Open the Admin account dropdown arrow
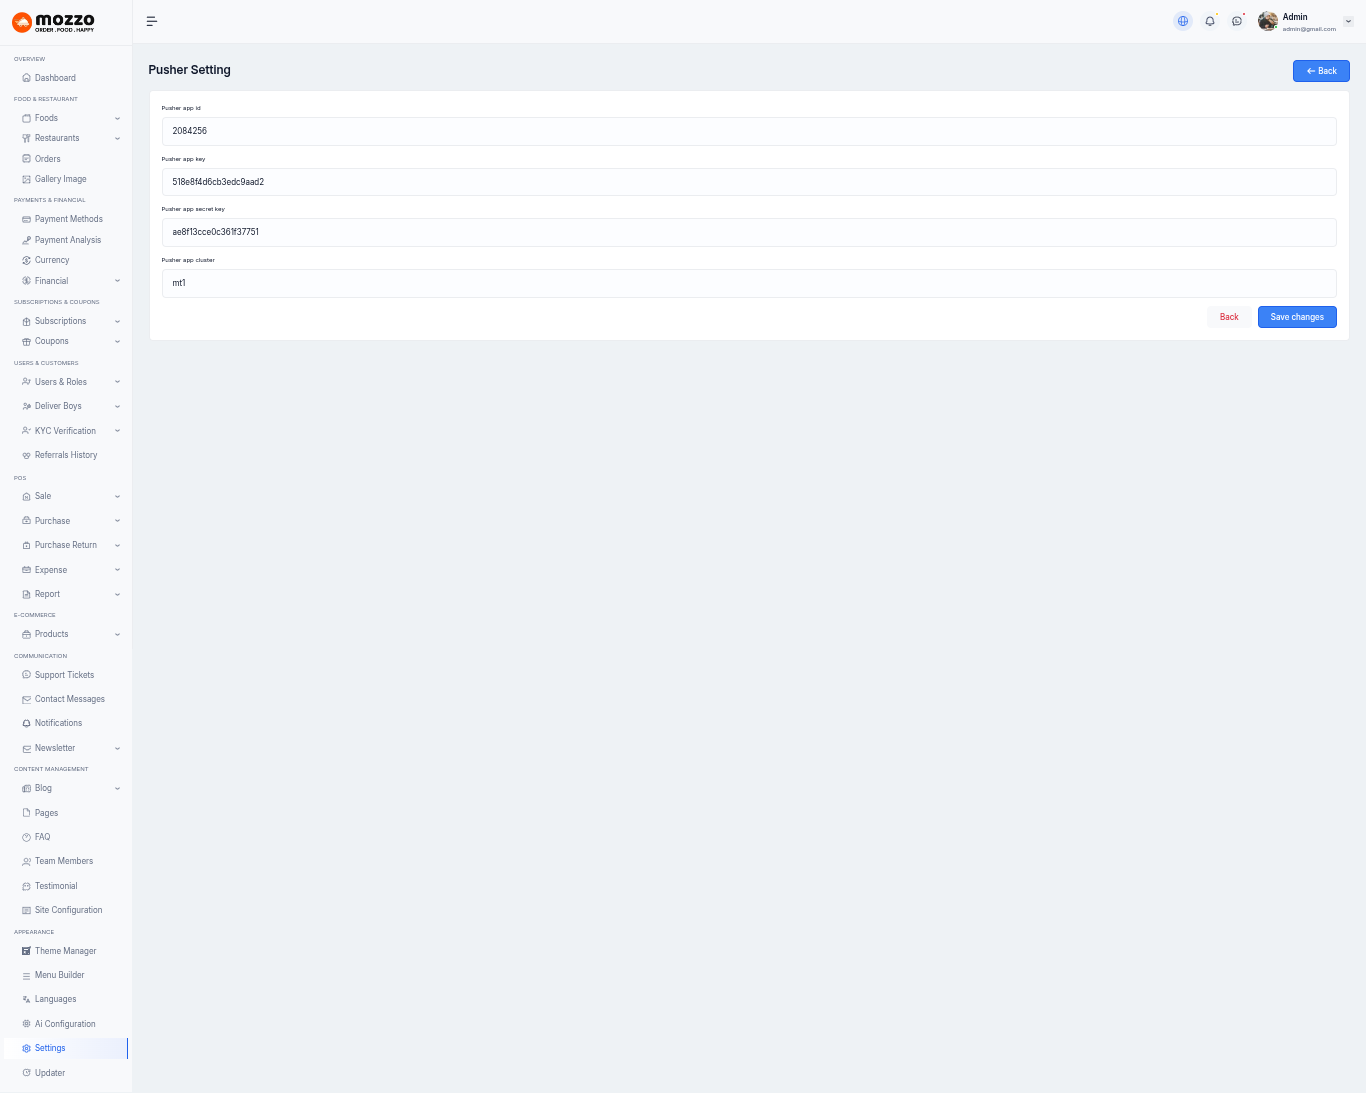 1348,21
